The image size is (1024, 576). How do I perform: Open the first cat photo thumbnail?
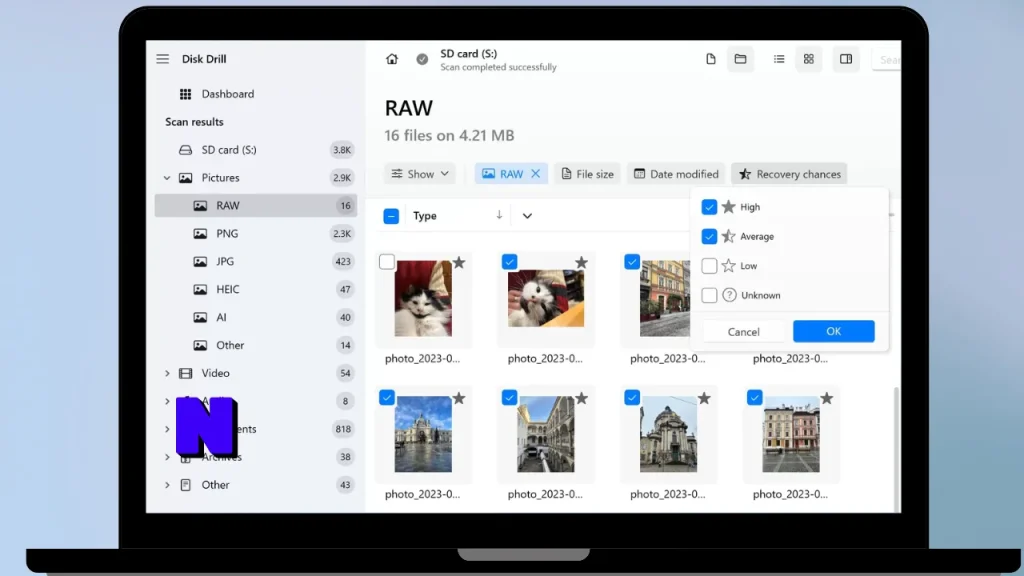point(423,298)
